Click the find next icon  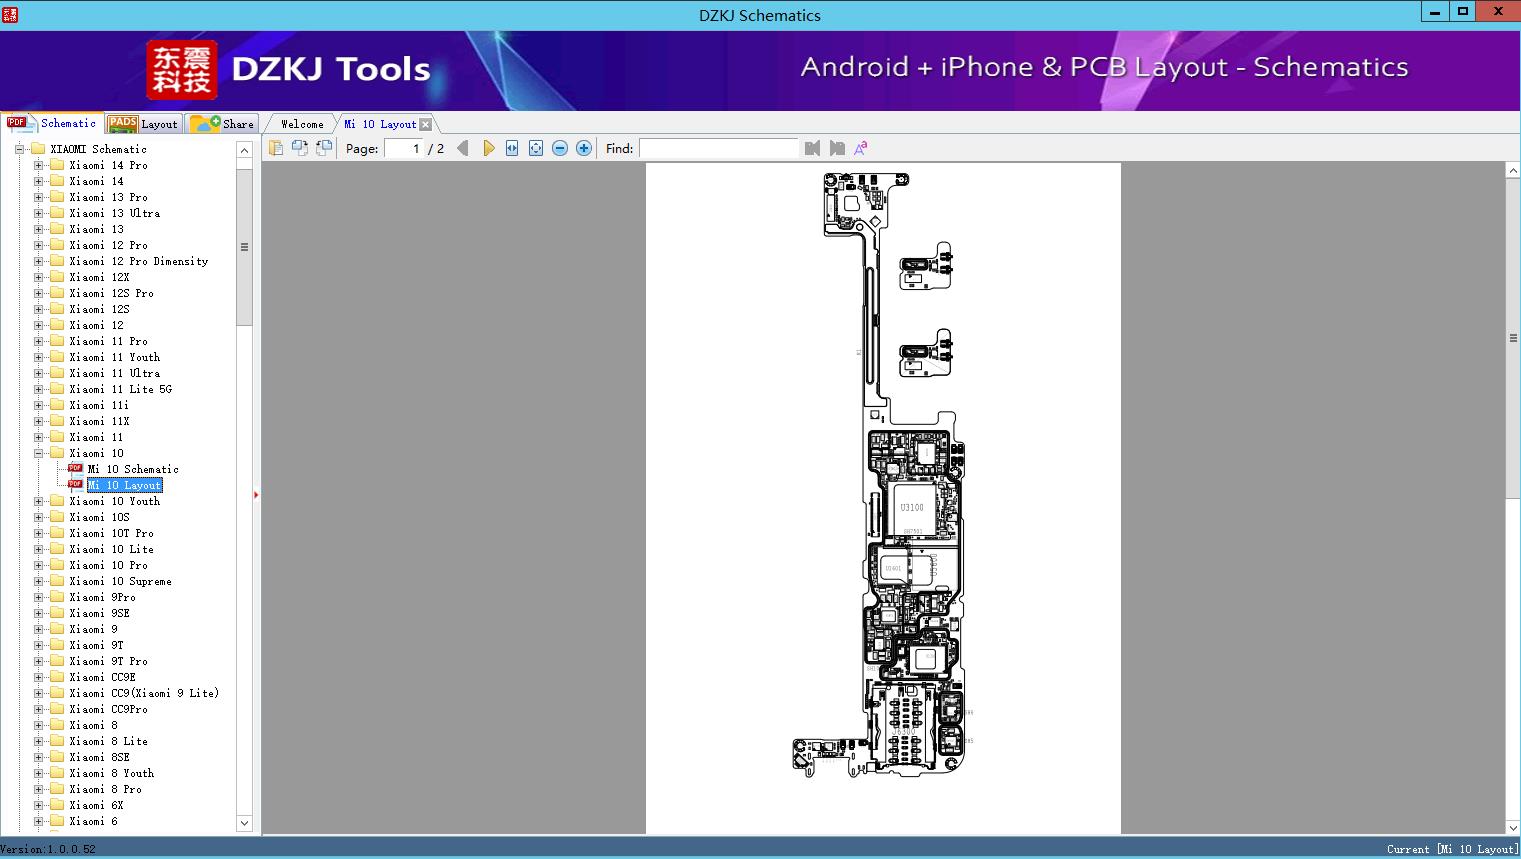coord(837,148)
